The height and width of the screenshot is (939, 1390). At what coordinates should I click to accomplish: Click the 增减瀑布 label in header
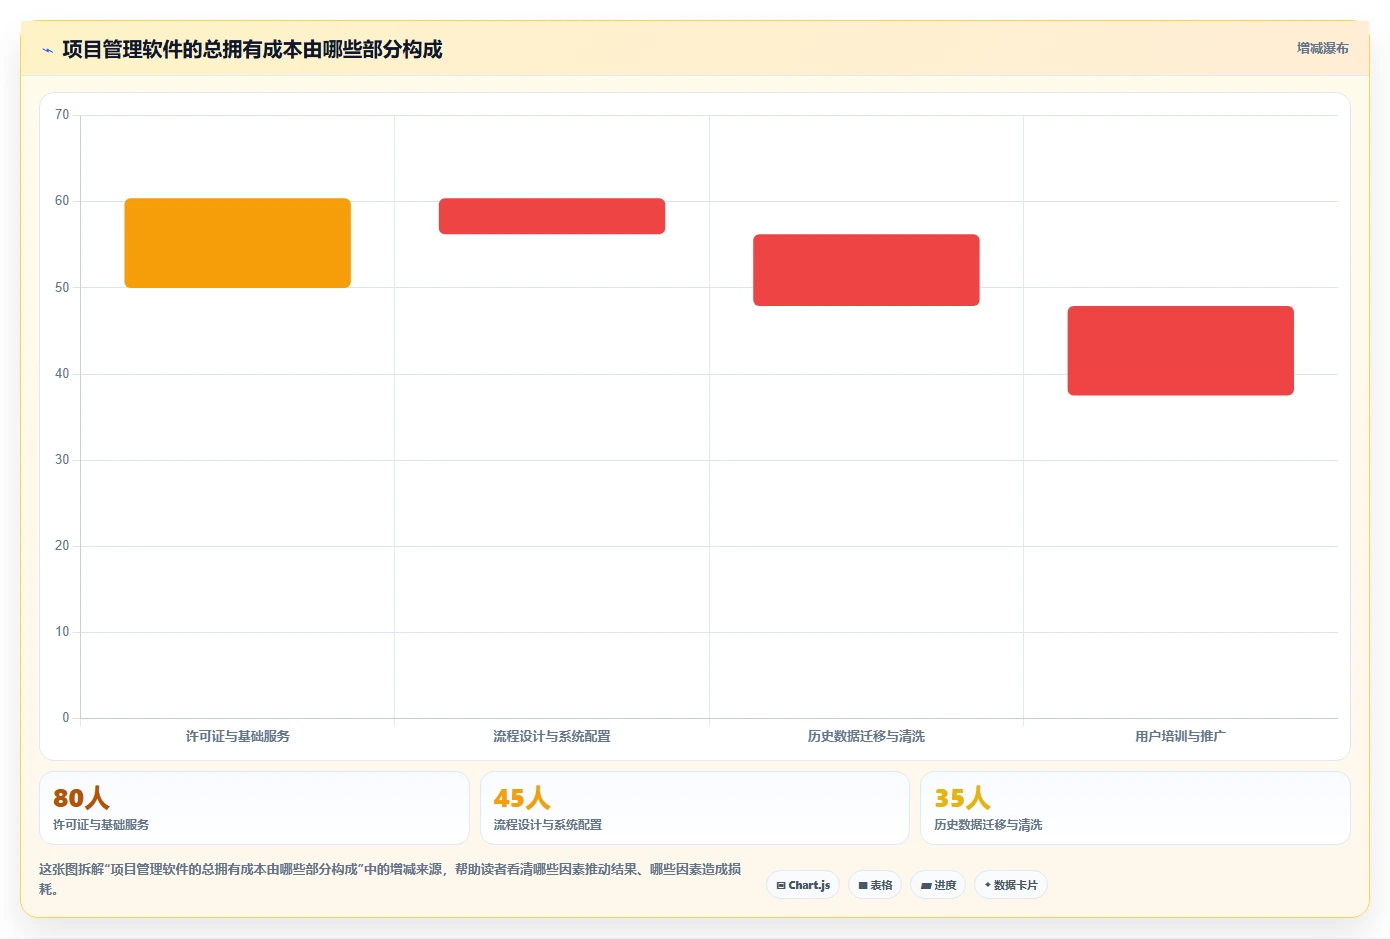coord(1322,48)
